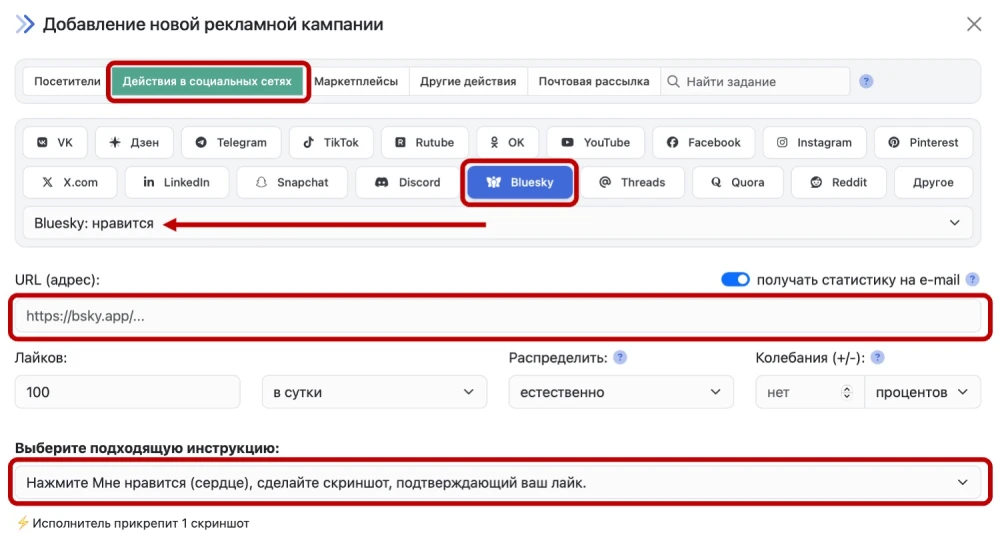Switch to the Посетители tab
This screenshot has width=1000, height=545.
67,82
